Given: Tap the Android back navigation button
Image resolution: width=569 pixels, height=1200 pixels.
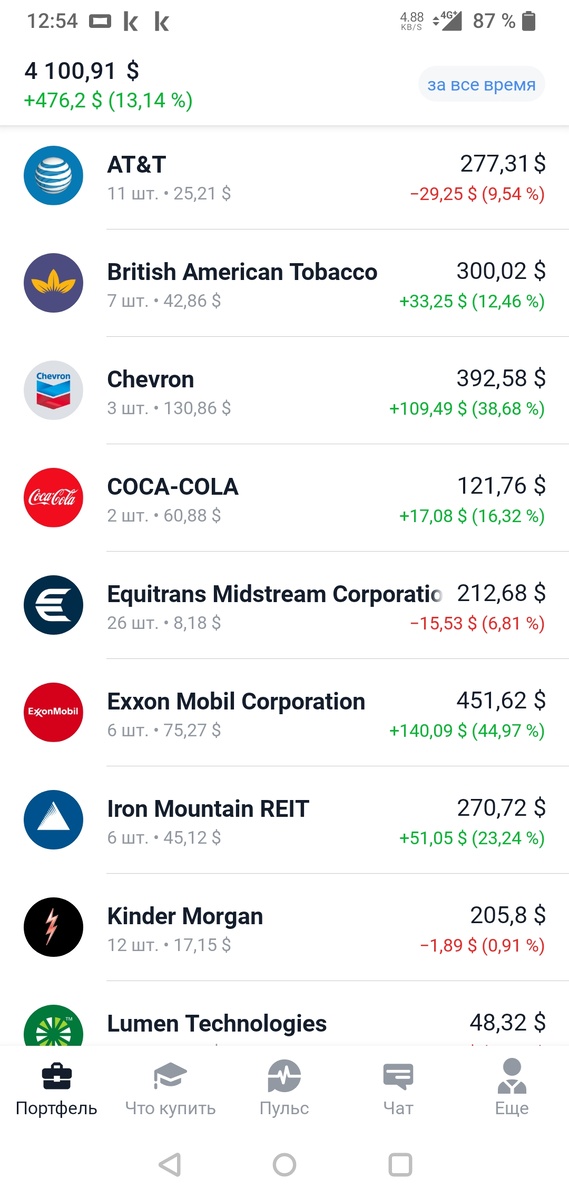Looking at the screenshot, I should click(x=170, y=1164).
